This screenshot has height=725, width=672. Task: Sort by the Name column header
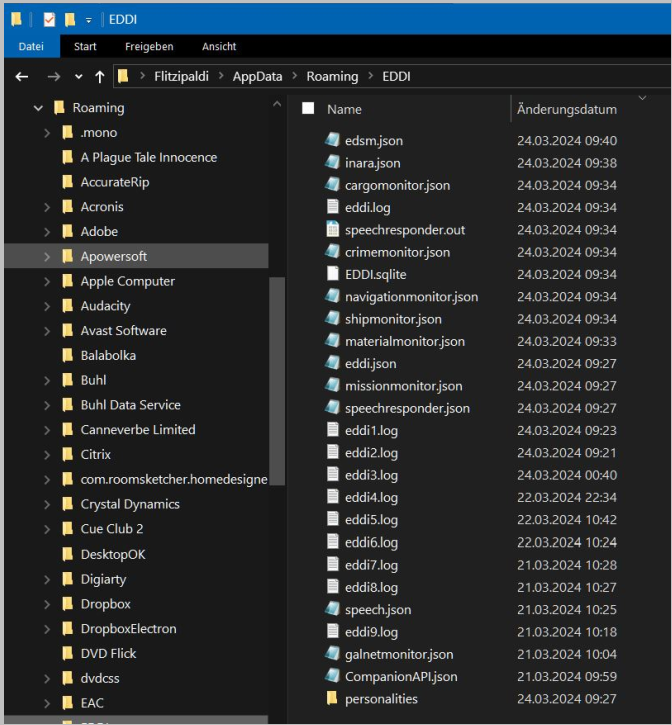point(344,109)
